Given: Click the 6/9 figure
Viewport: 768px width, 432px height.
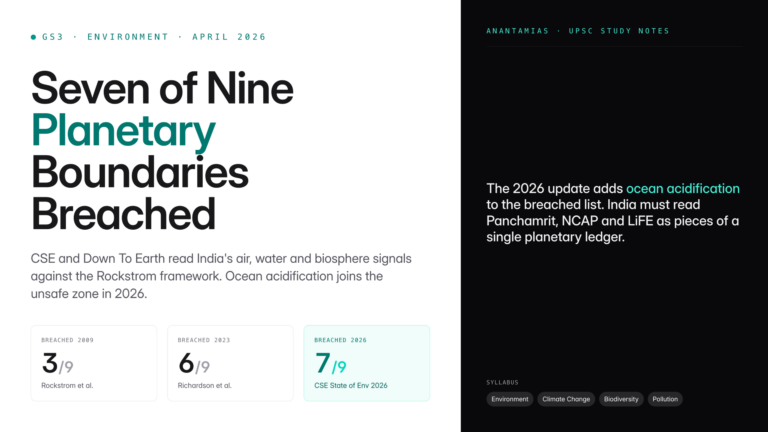Looking at the screenshot, I should pyautogui.click(x=194, y=365).
